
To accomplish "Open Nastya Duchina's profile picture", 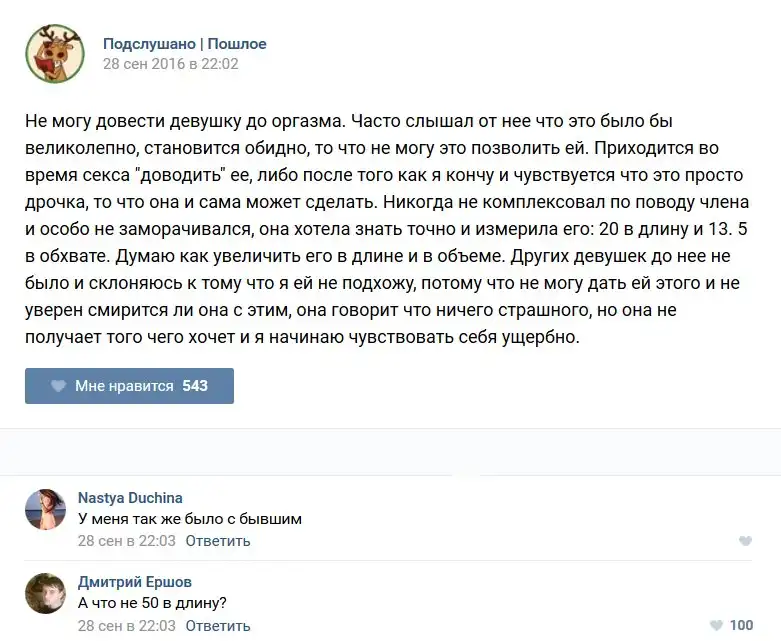I will (x=45, y=510).
